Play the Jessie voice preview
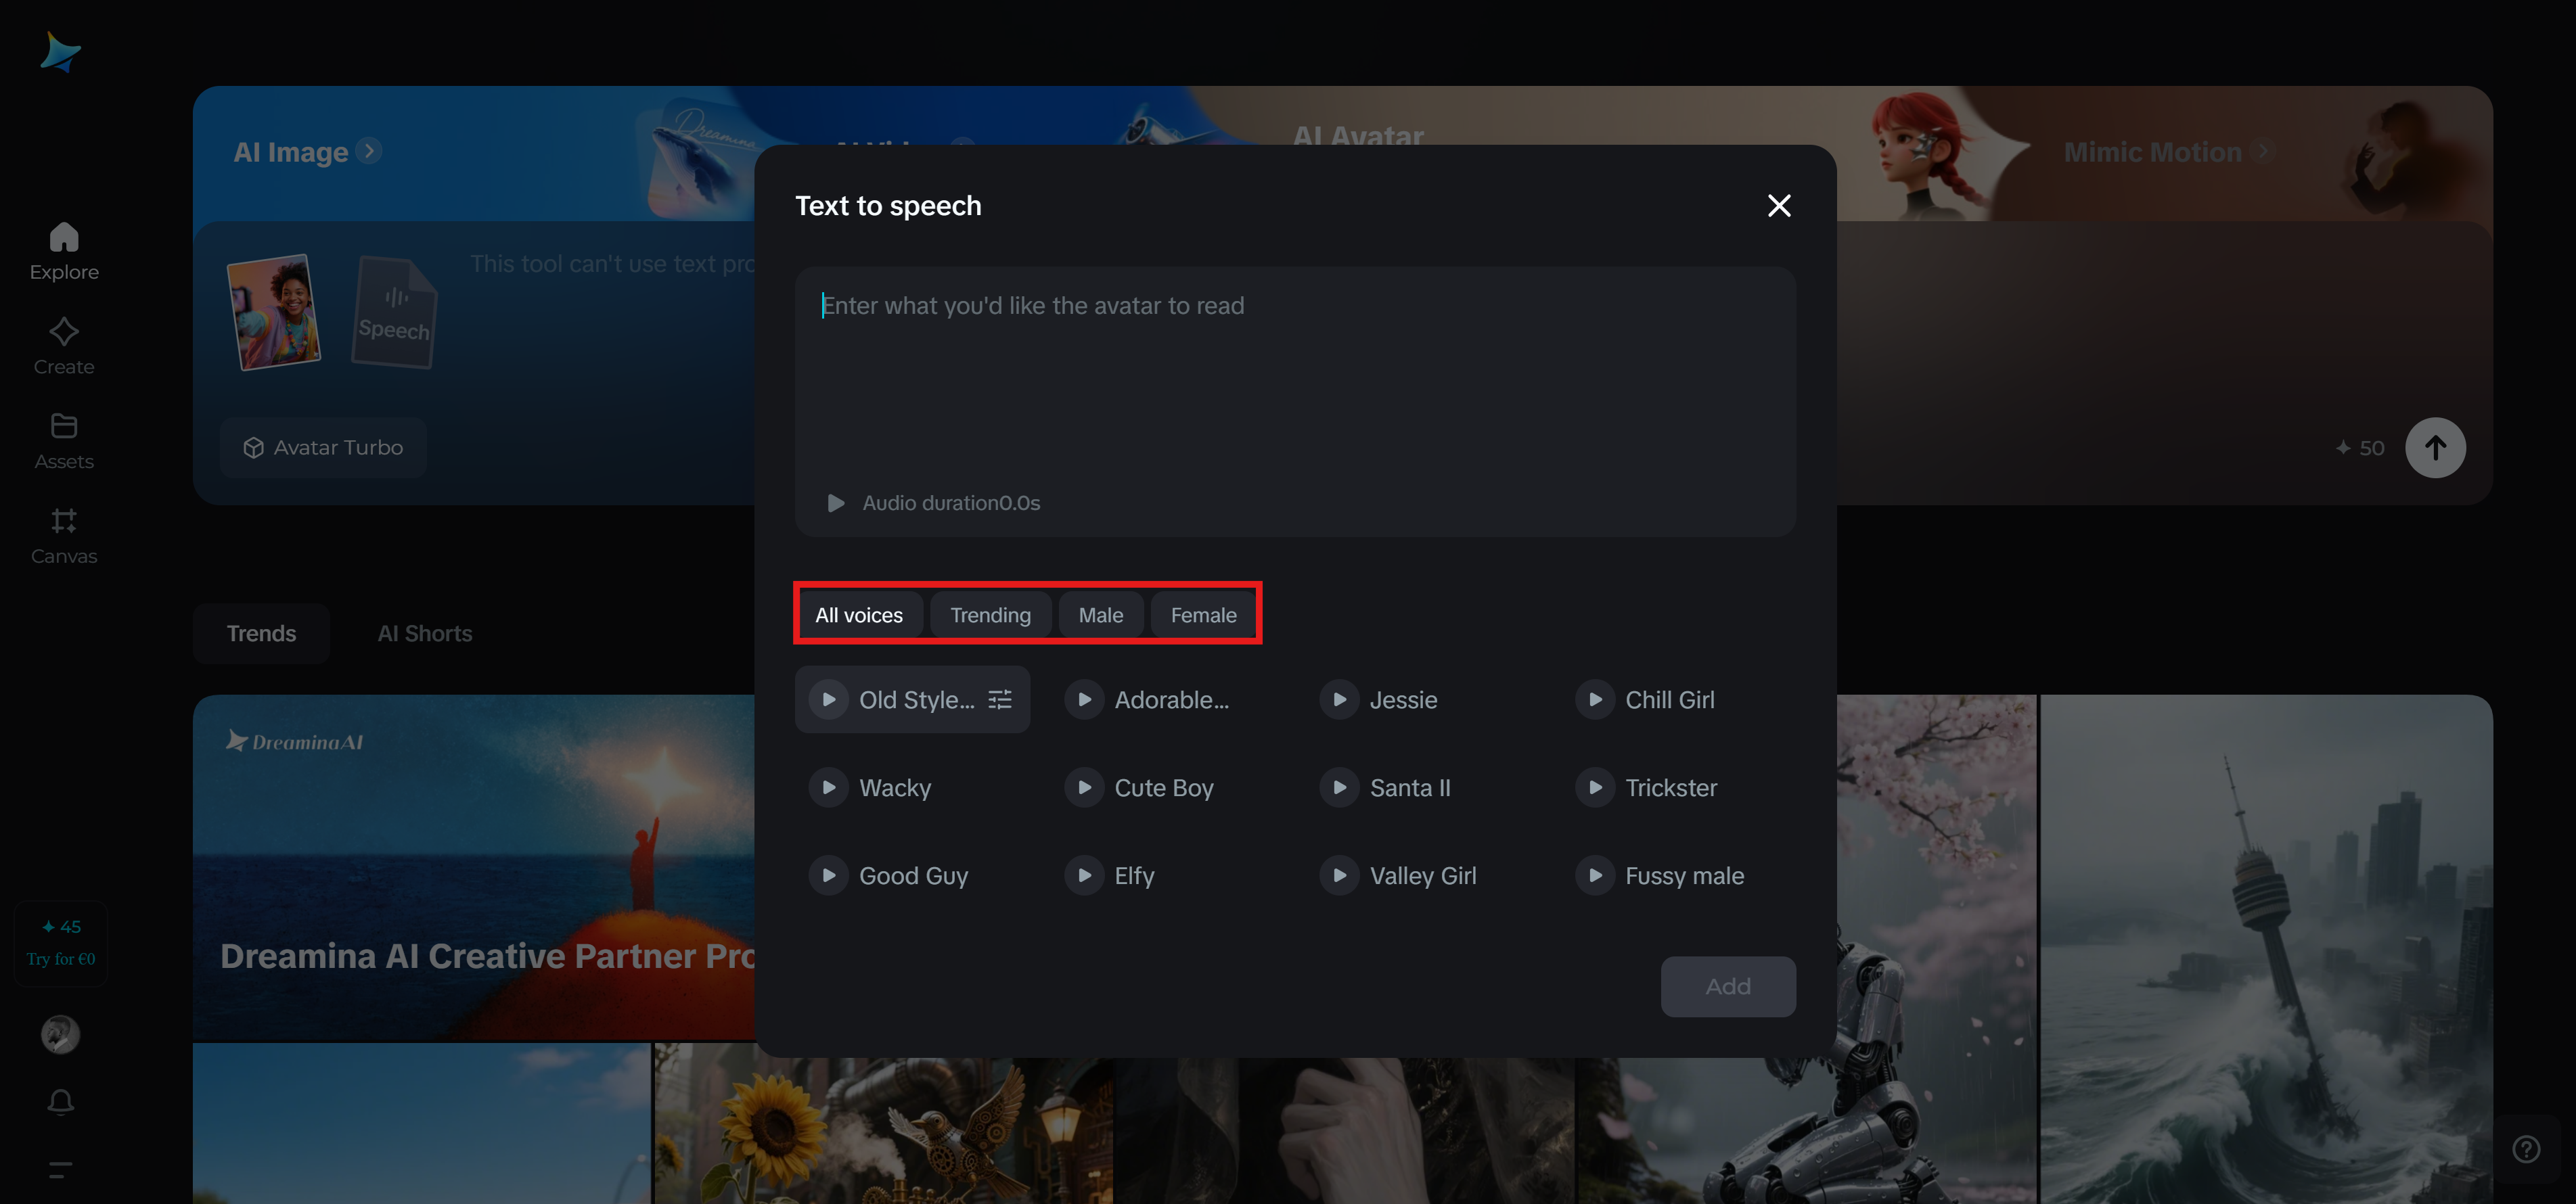Viewport: 2576px width, 1204px height. (x=1339, y=700)
